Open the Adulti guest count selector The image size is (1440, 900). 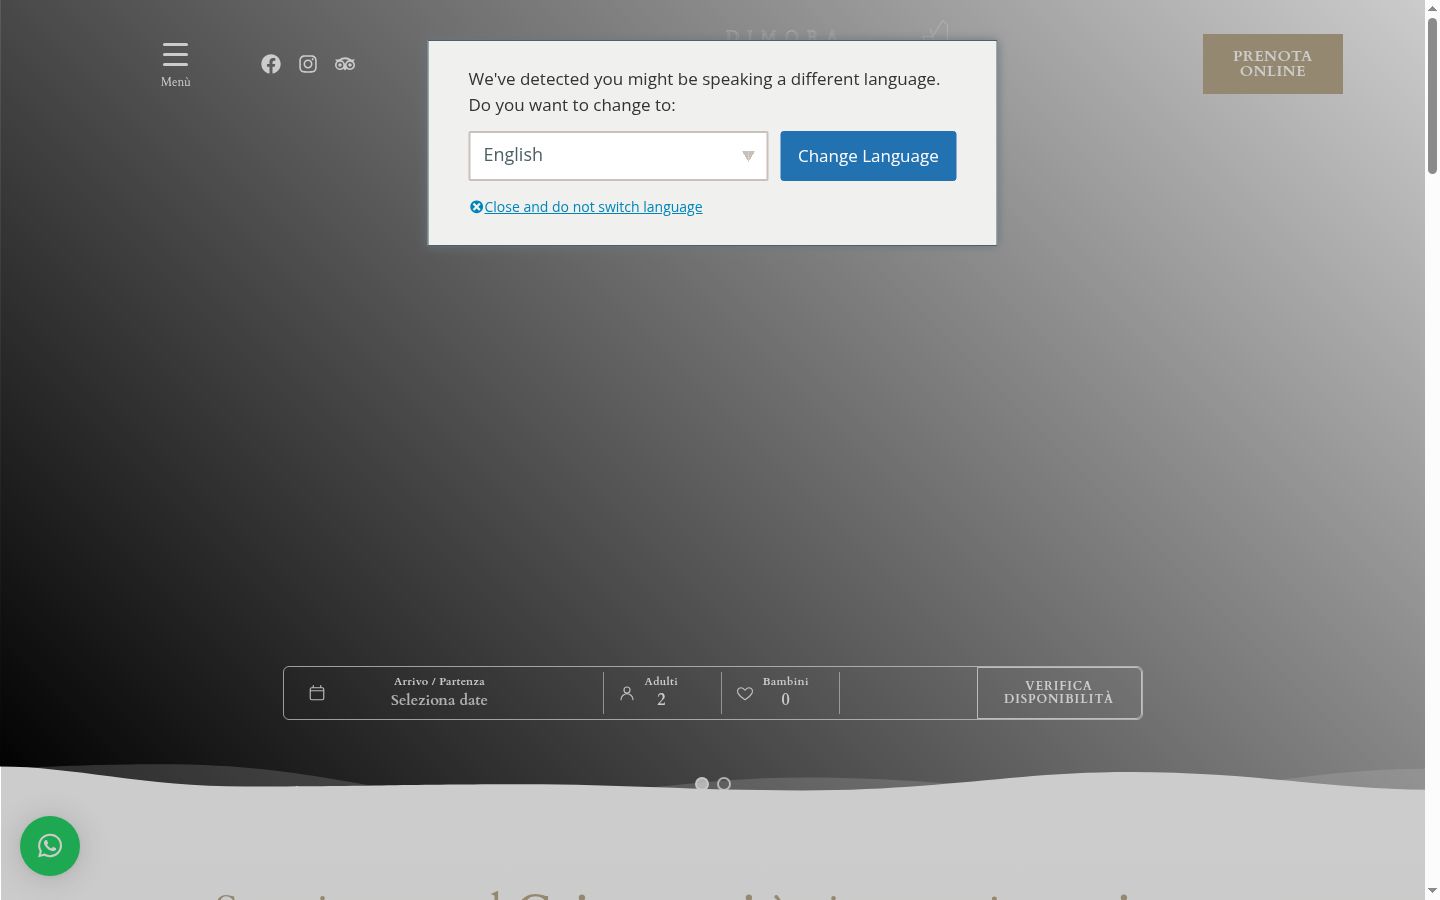point(662,693)
